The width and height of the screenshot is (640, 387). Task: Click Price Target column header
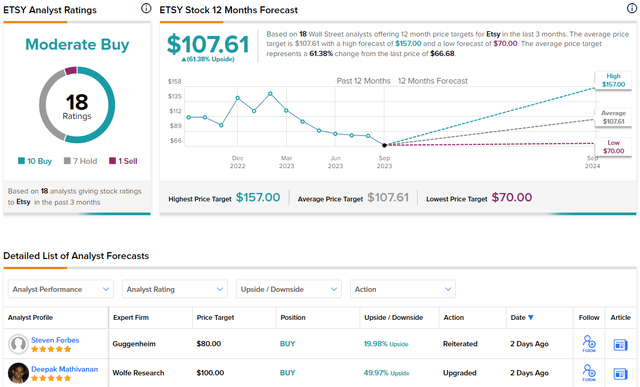(215, 318)
